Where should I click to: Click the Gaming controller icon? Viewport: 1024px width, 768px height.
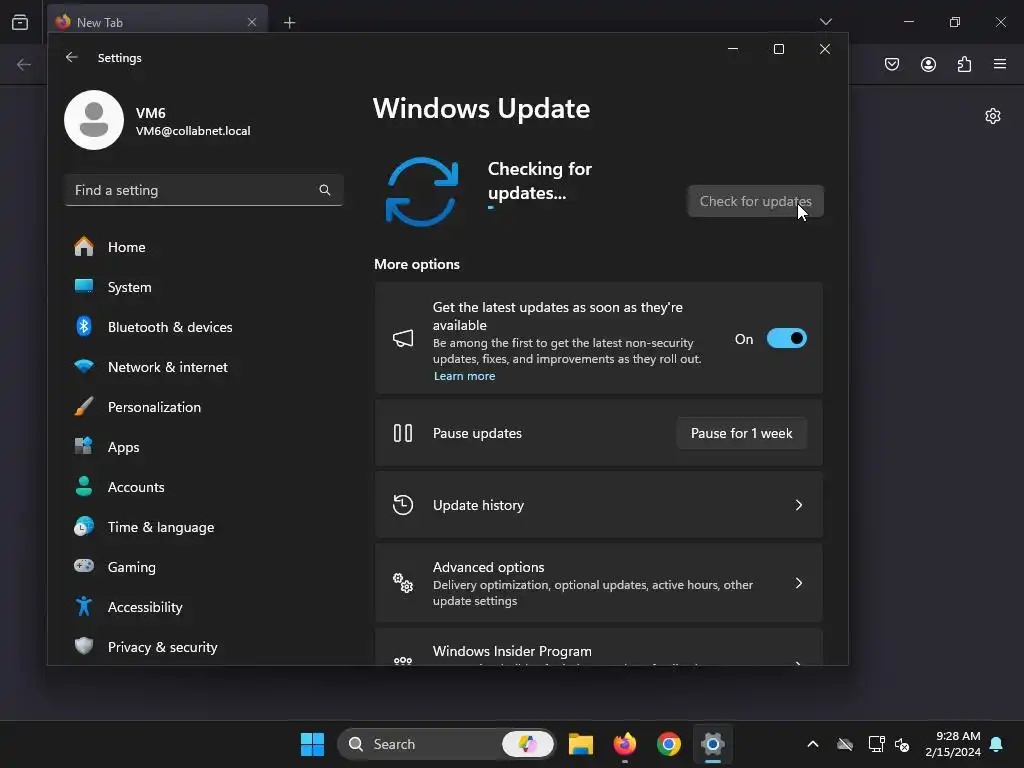point(84,566)
